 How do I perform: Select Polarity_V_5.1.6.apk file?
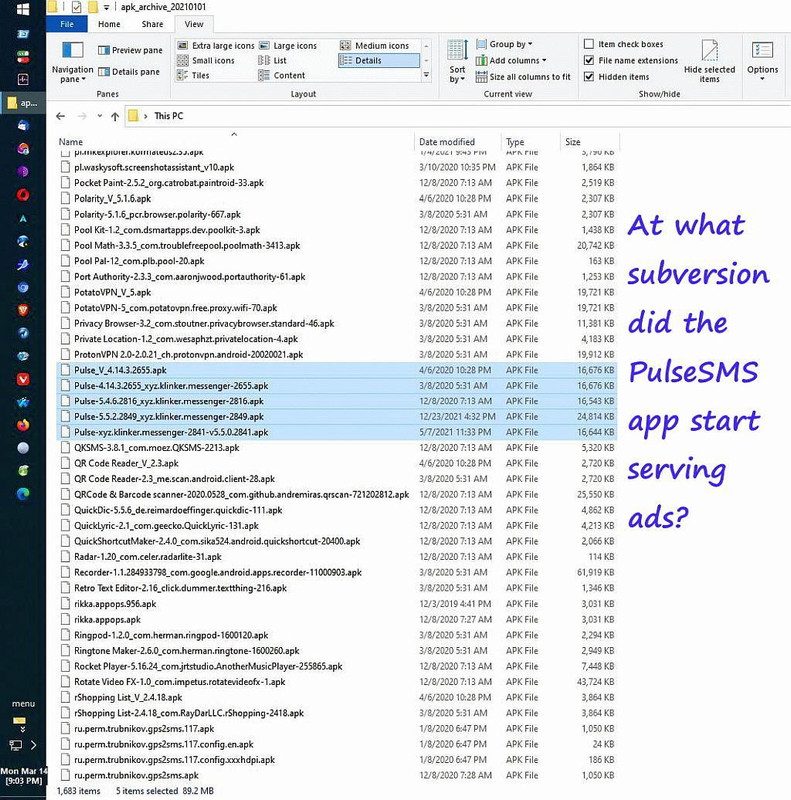click(337, 198)
